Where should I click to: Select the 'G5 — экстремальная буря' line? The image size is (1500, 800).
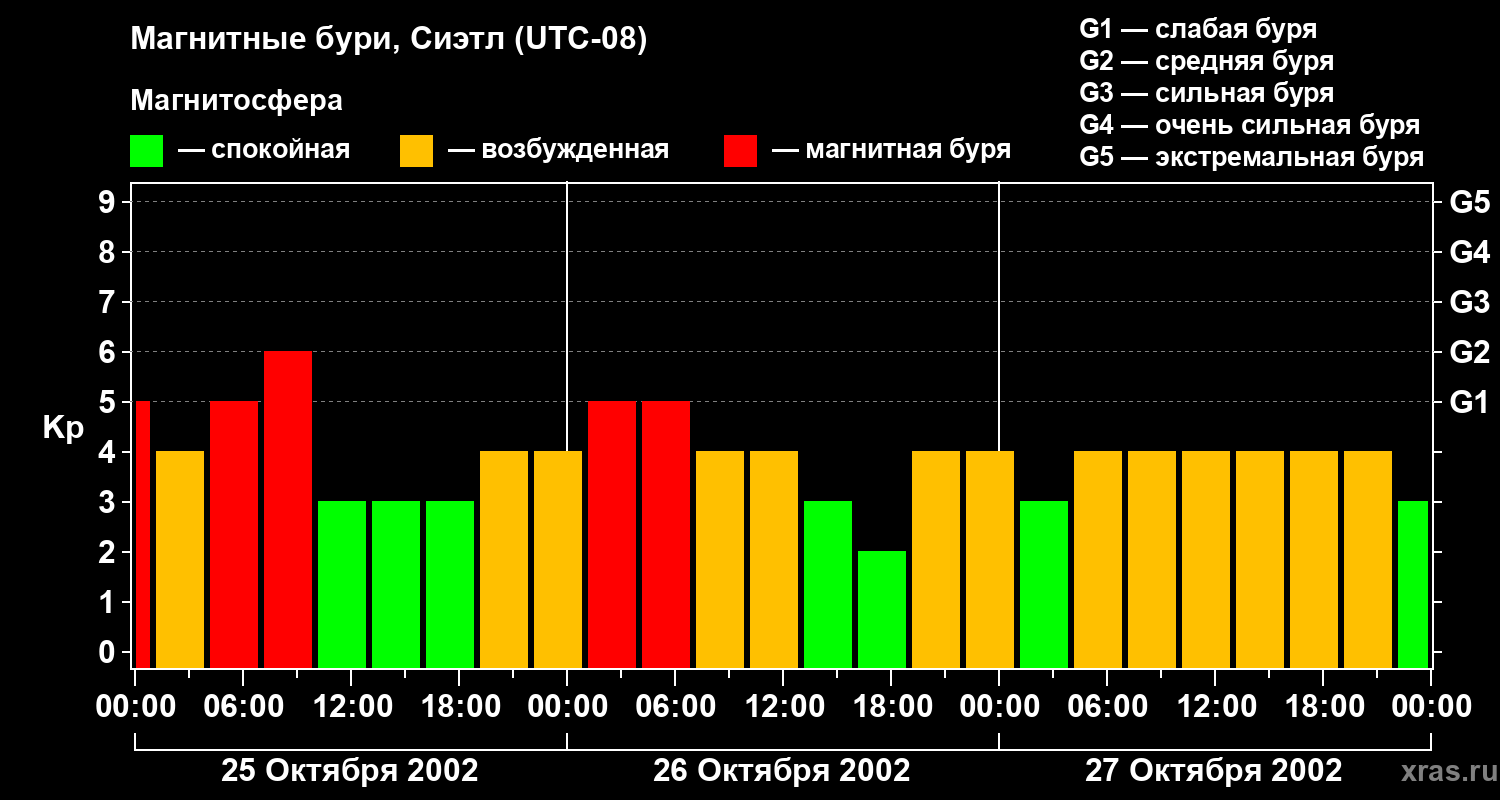click(1252, 157)
